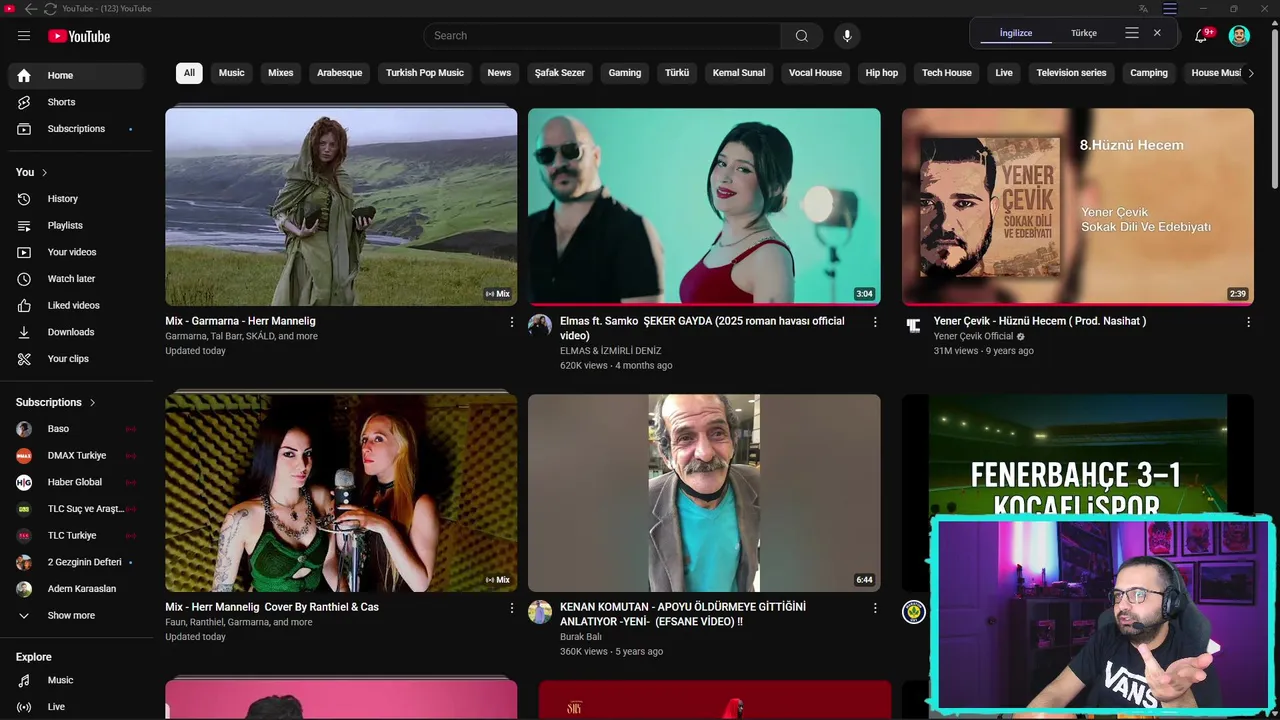Open the Adem Karaaslan subscription

76,589
